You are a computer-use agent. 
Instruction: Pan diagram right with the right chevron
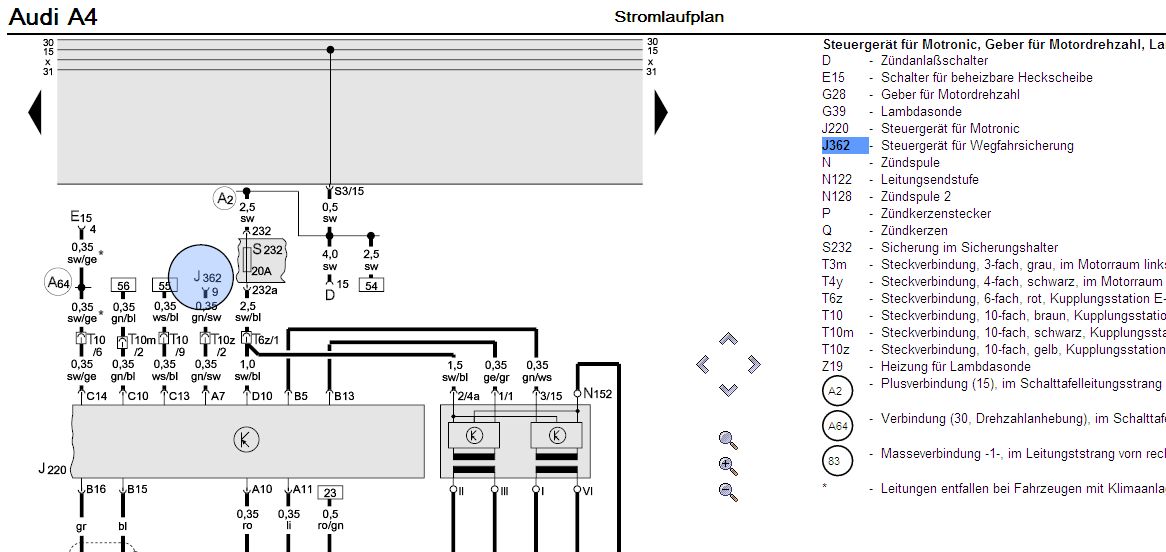[x=754, y=365]
